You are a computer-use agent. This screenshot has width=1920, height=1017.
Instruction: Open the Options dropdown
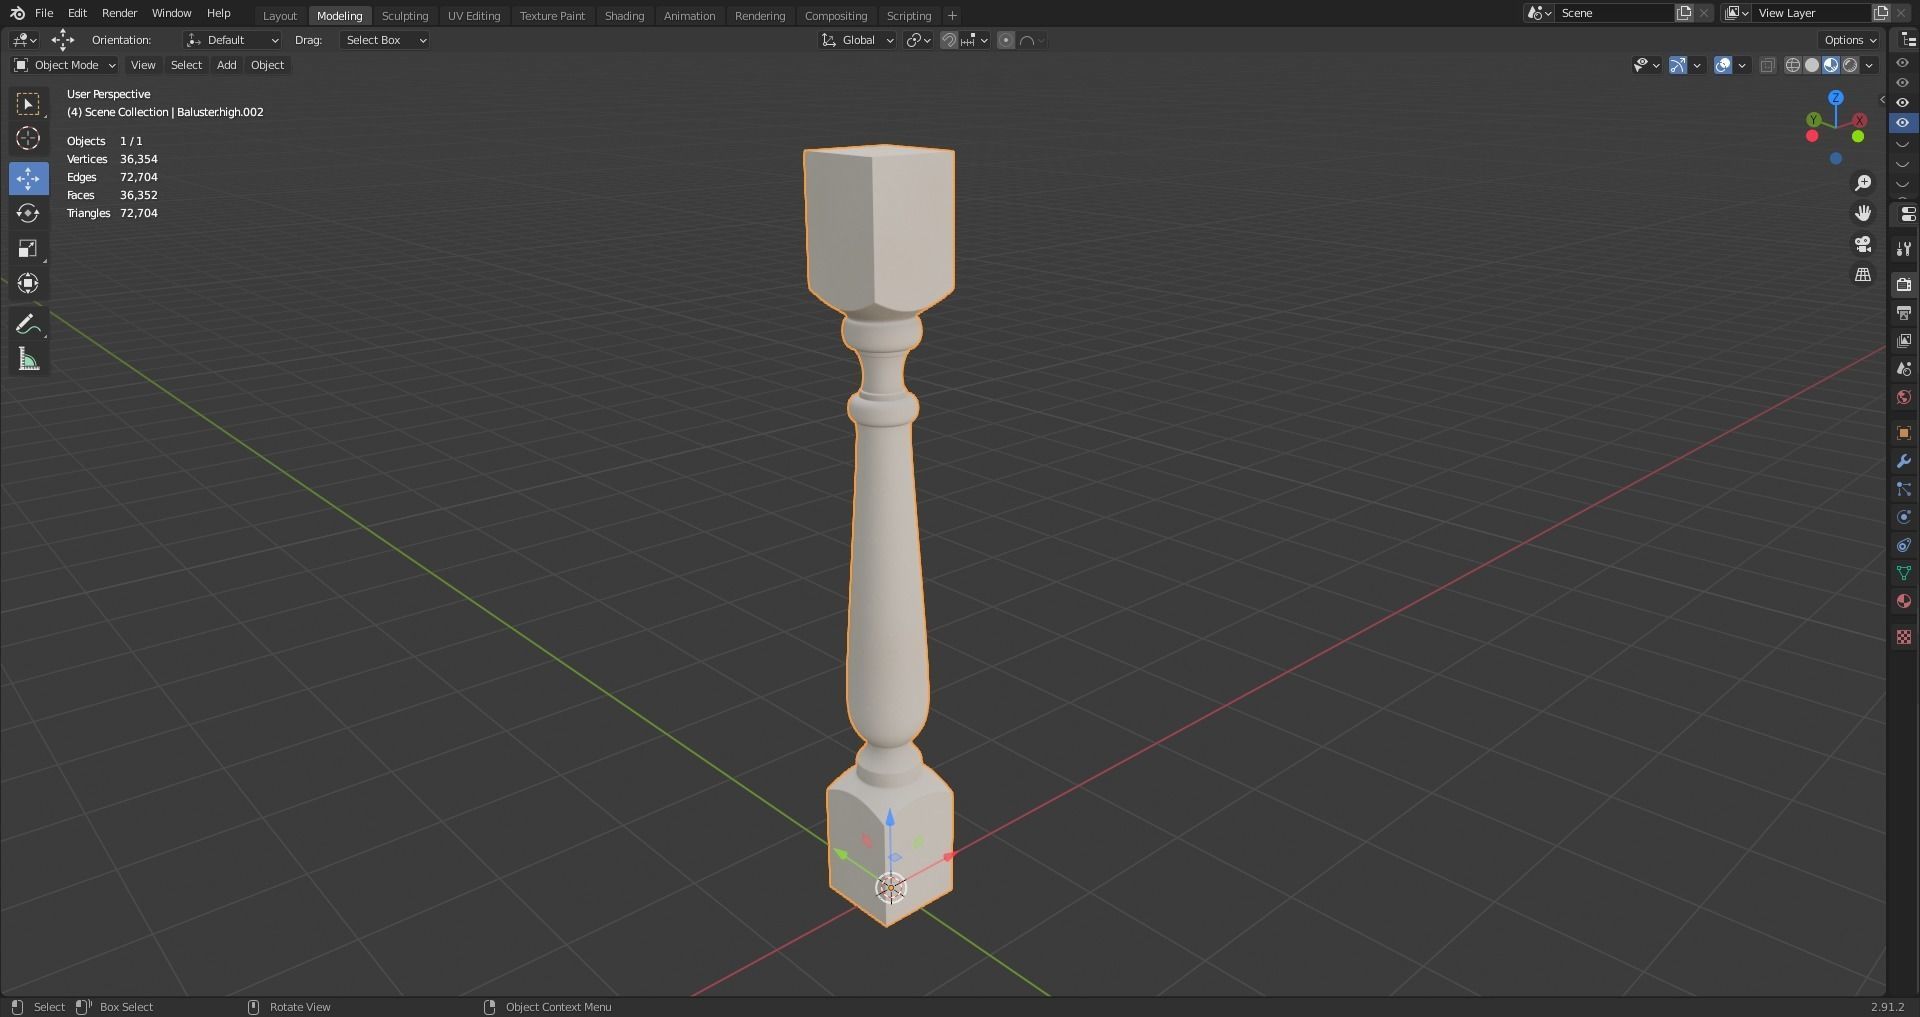(x=1849, y=40)
